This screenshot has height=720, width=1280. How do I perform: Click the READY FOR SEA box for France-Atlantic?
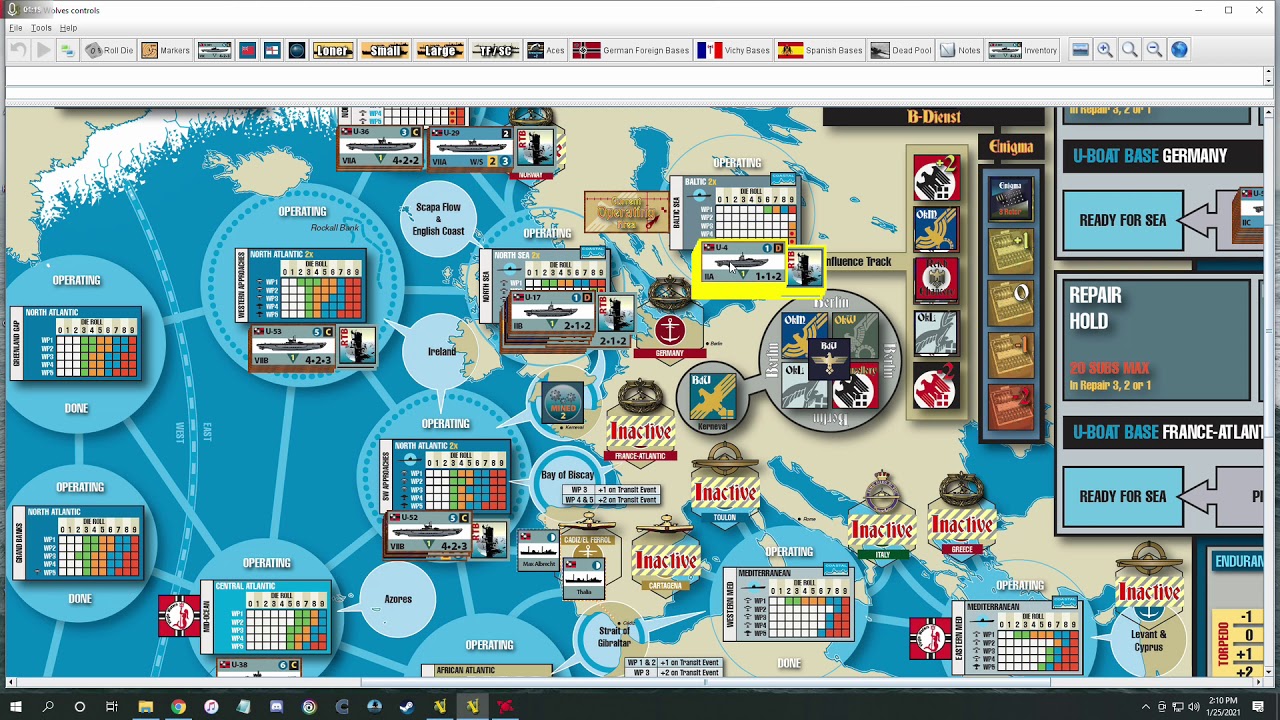(x=1122, y=496)
